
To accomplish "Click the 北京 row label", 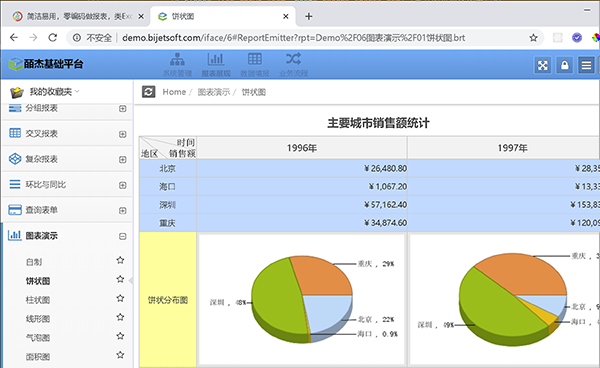I will click(168, 168).
